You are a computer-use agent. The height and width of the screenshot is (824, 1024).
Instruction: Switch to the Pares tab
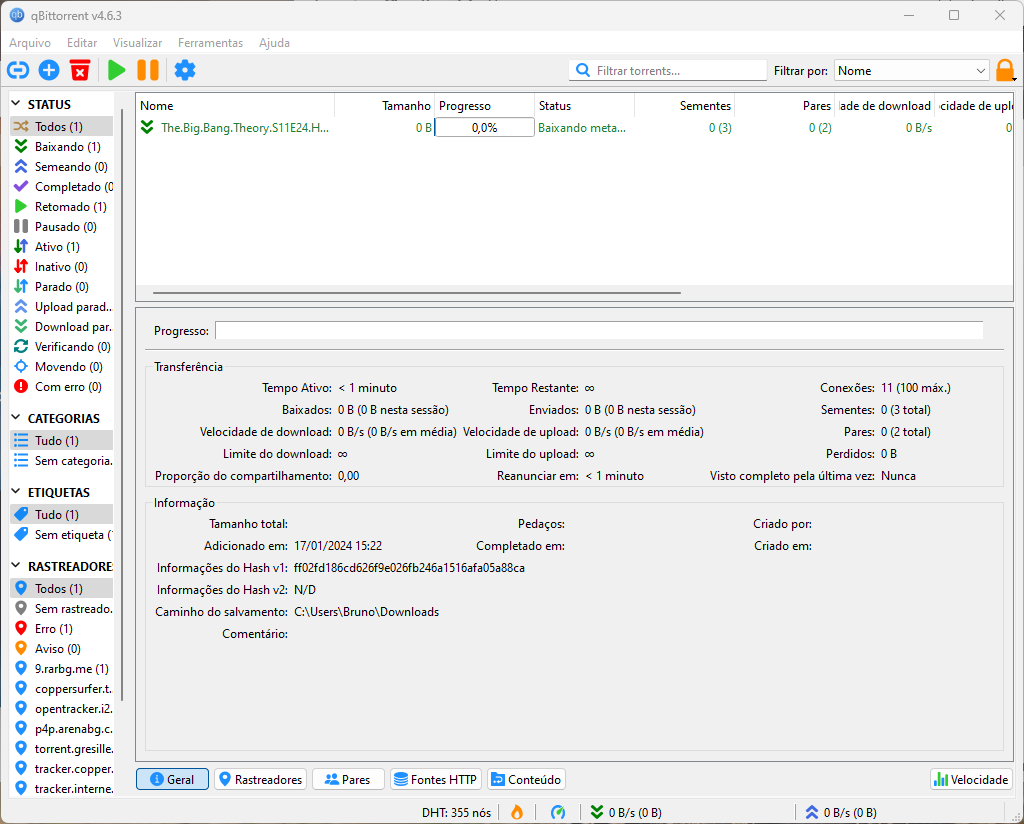click(348, 779)
